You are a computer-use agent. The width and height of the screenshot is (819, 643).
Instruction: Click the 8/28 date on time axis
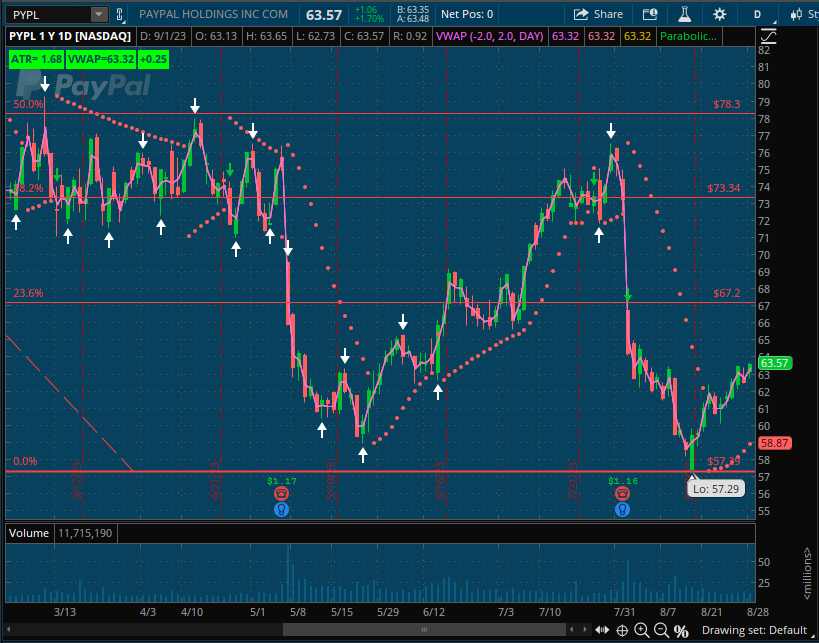757,612
